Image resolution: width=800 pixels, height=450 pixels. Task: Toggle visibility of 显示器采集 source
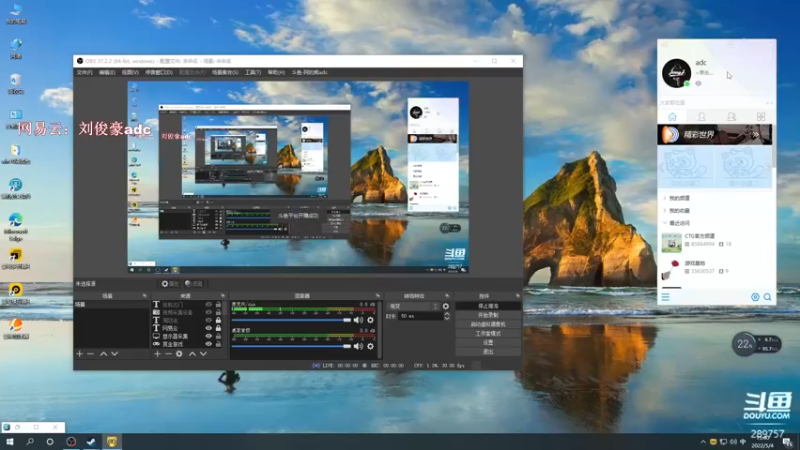[x=208, y=336]
